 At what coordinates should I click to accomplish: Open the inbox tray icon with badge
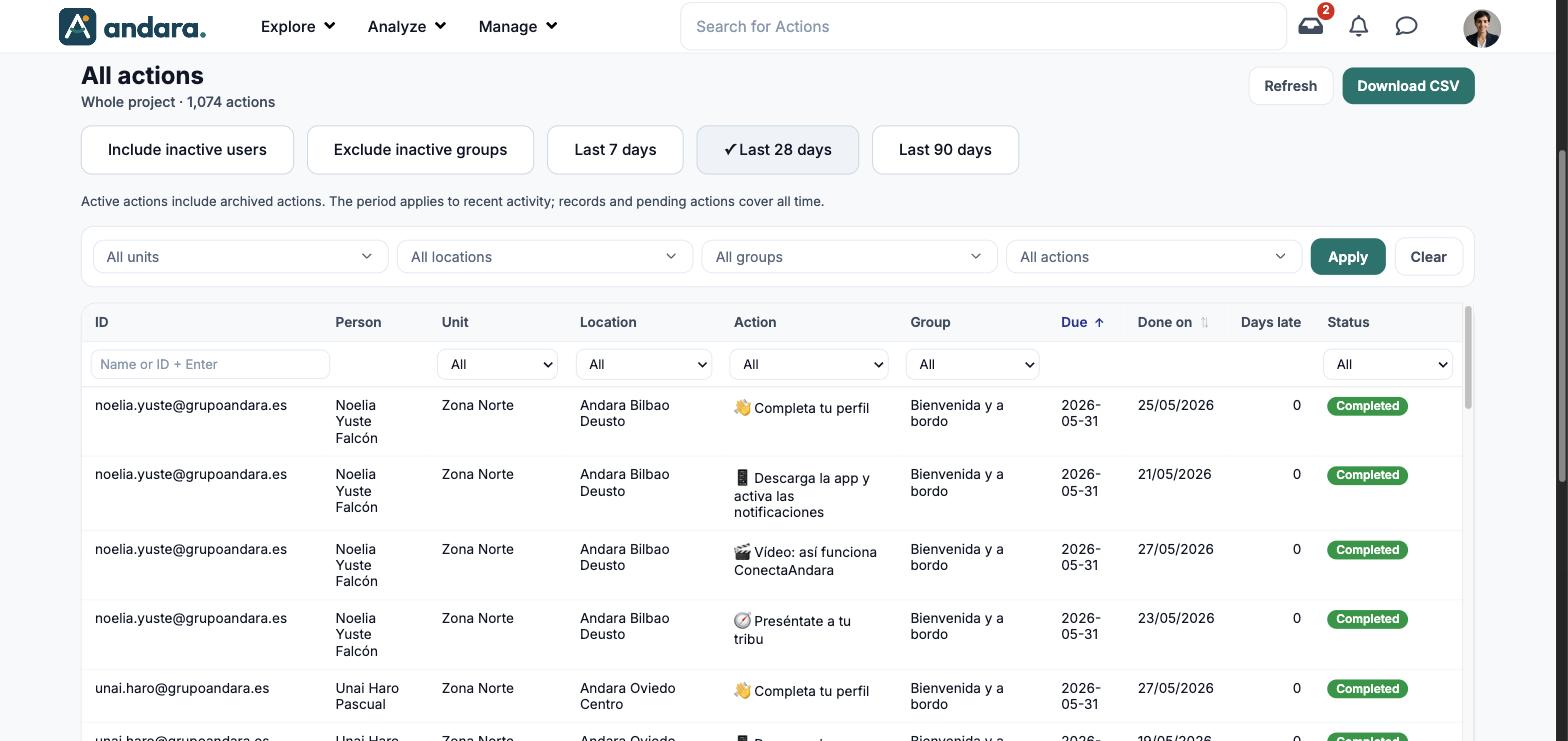[1311, 26]
